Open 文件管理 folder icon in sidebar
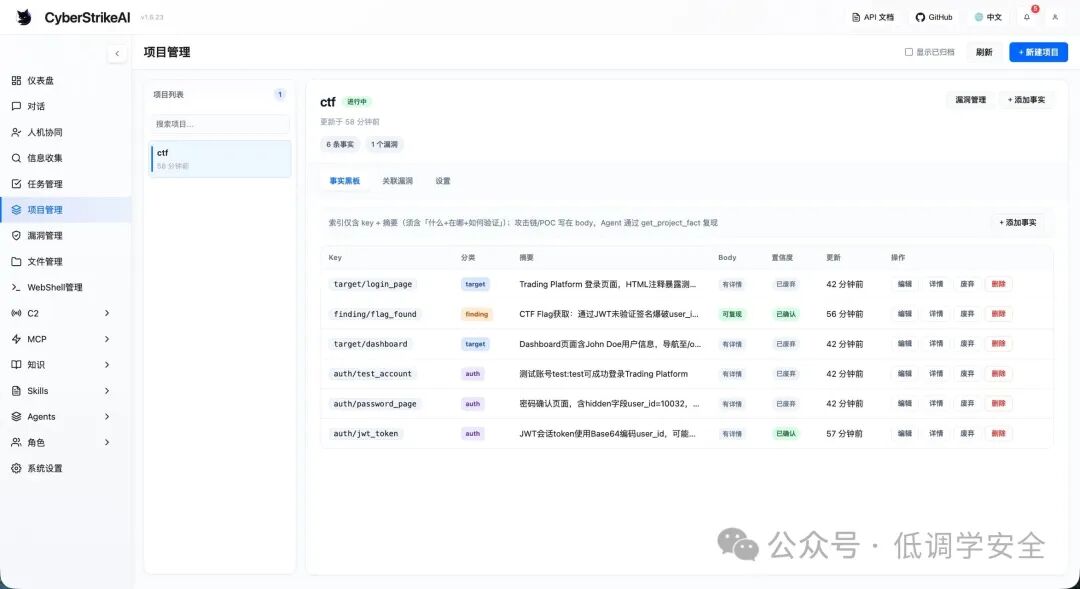The height and width of the screenshot is (589, 1080). 17,262
